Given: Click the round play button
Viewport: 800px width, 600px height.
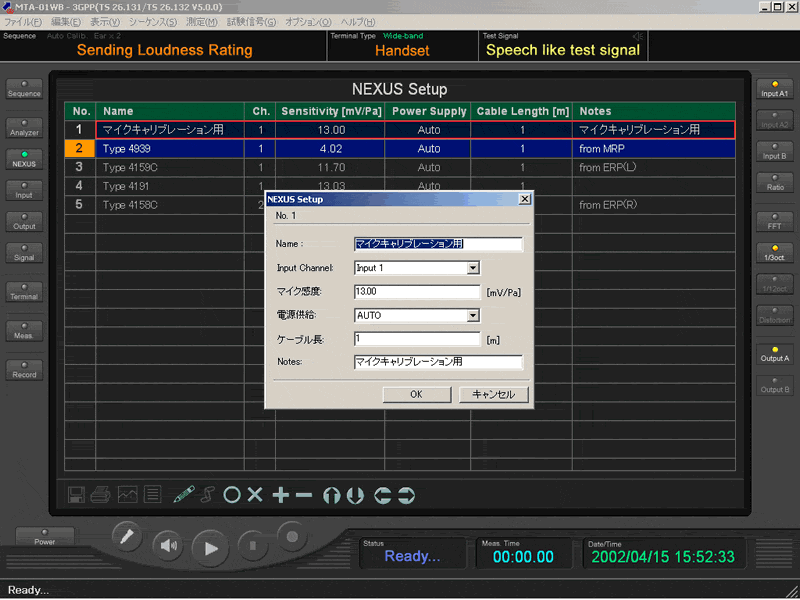Looking at the screenshot, I should click(210, 548).
